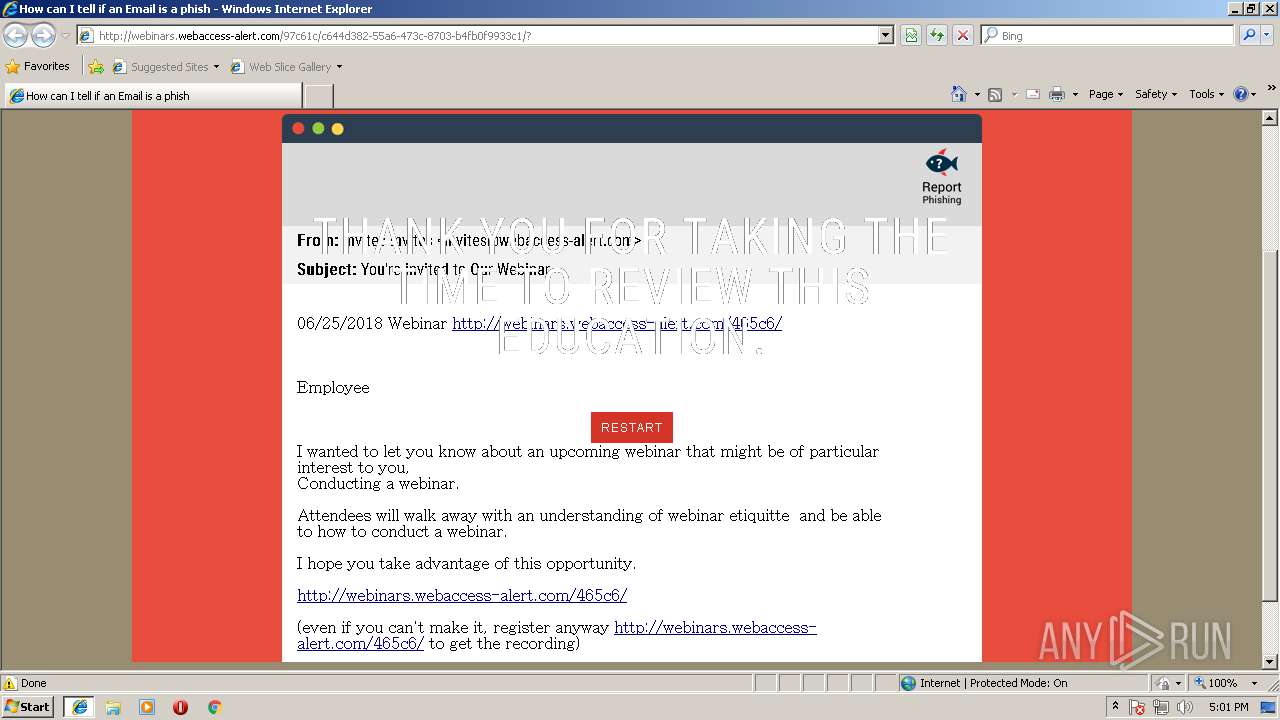Show hidden tray icons arrow
This screenshot has width=1280, height=720.
point(1116,706)
